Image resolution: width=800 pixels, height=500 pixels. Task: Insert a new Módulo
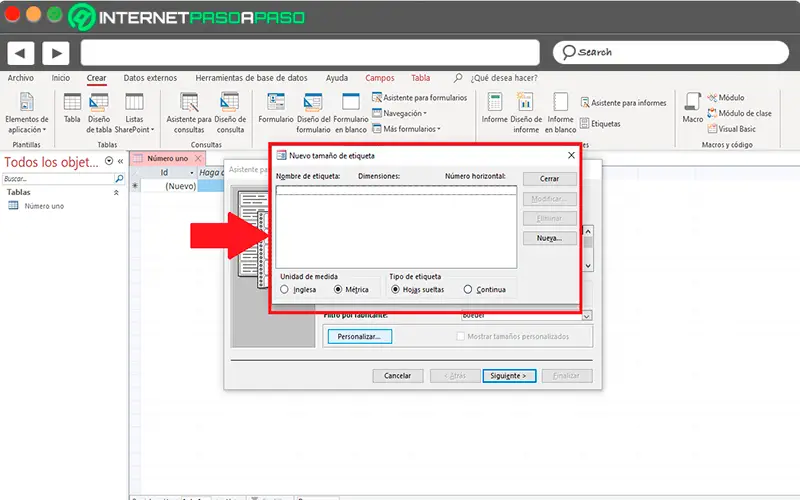pyautogui.click(x=726, y=97)
